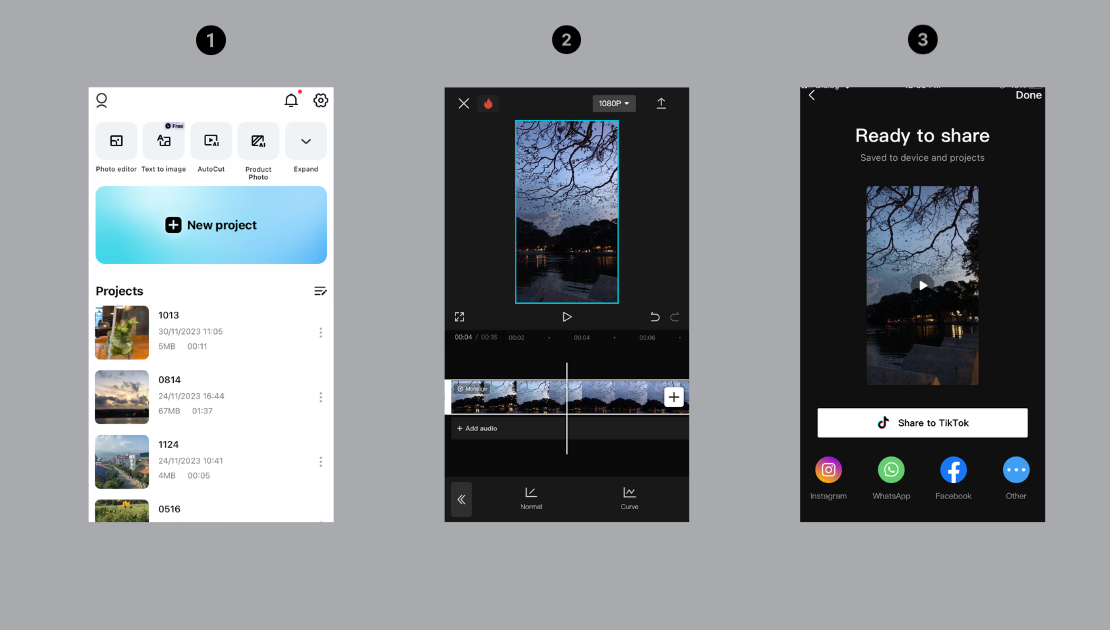This screenshot has width=1110, height=630.
Task: Click Share to TikTok button
Action: click(x=922, y=423)
